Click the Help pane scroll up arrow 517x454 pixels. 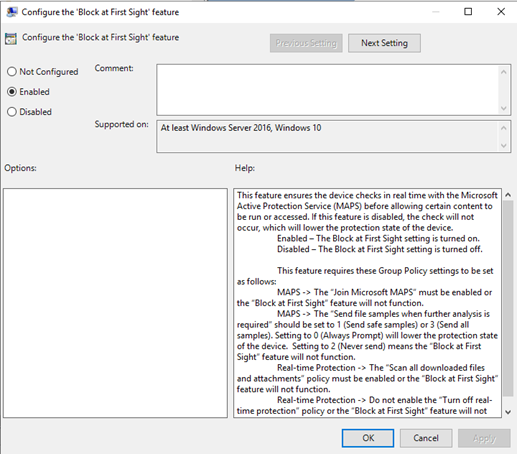point(508,195)
